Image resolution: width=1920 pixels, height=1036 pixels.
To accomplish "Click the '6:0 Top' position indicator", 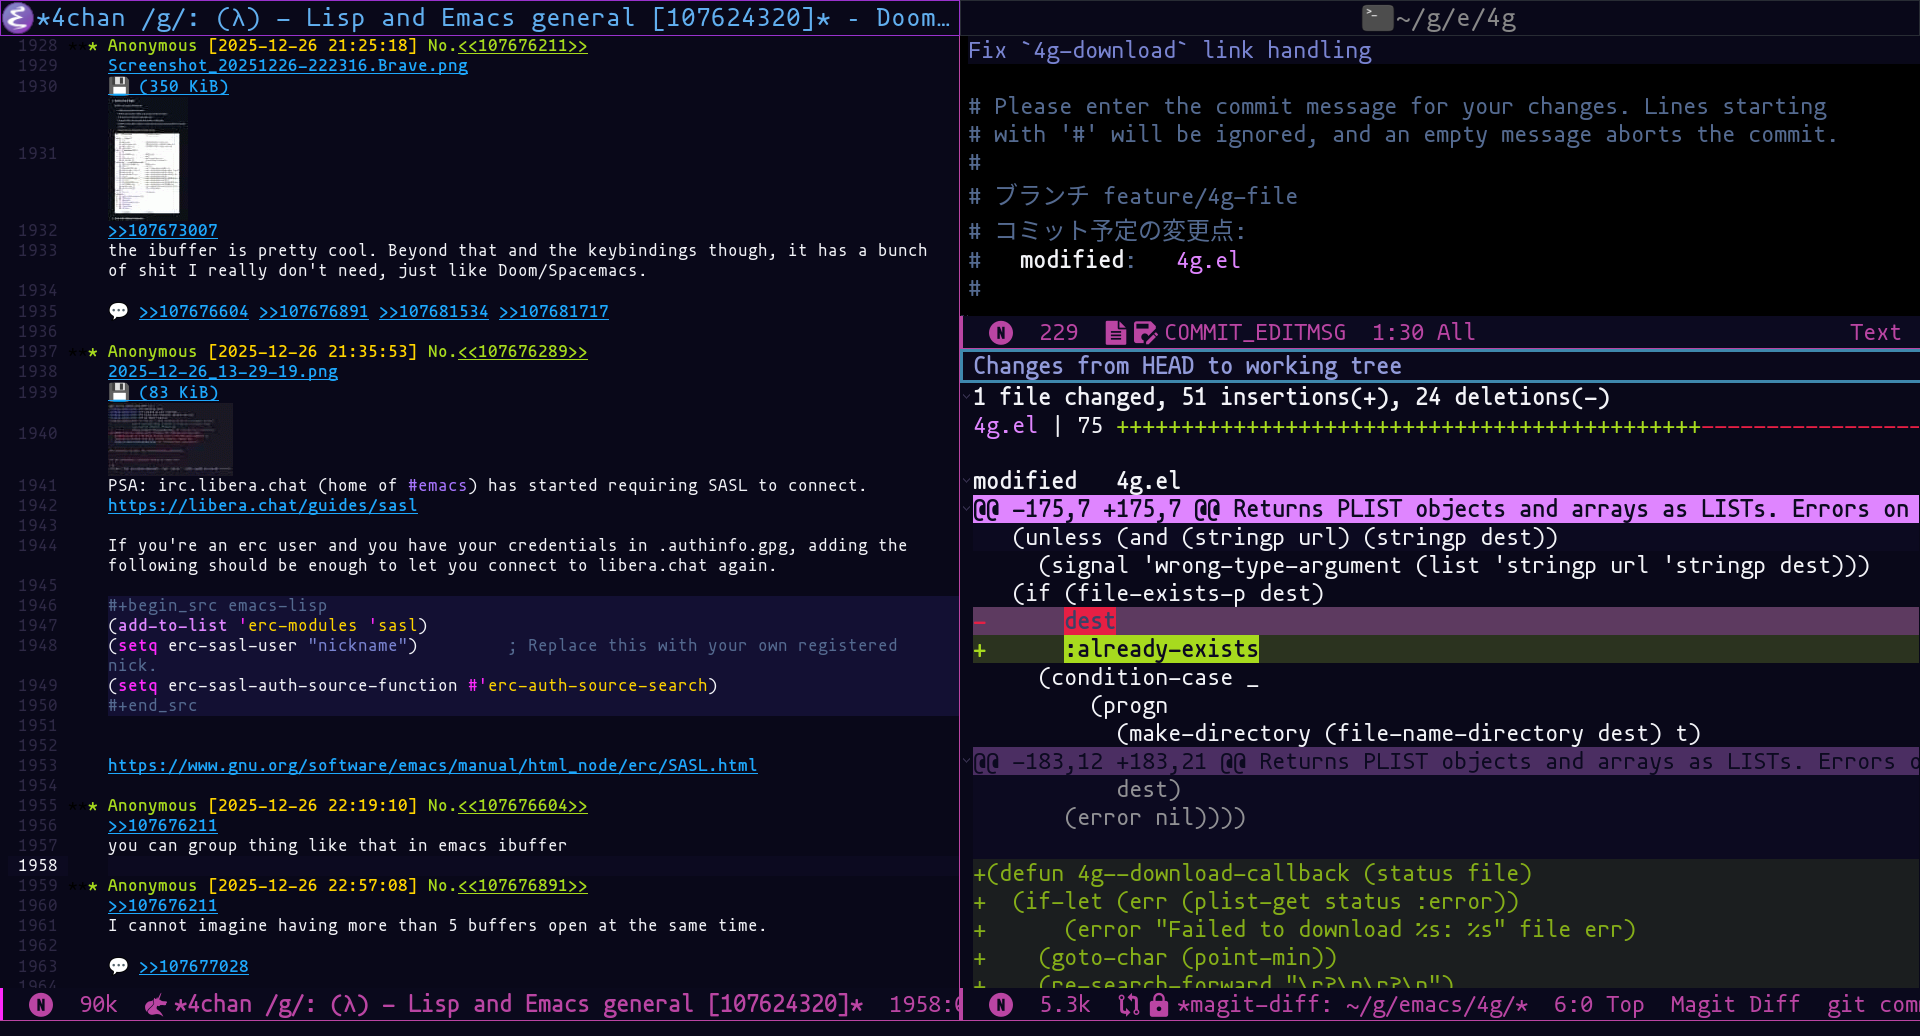I will [x=1599, y=1005].
